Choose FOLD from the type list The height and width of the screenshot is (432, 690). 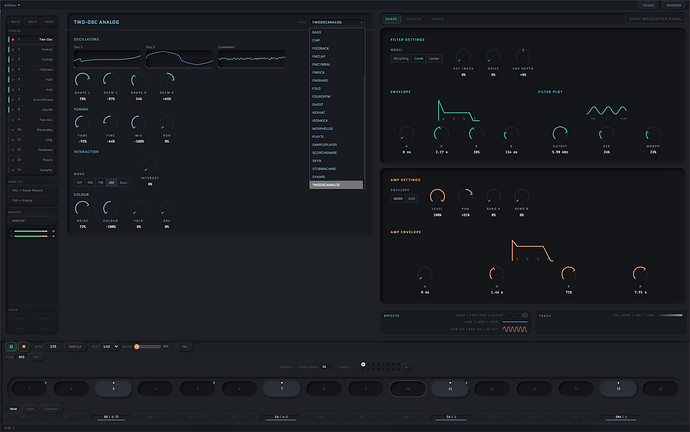pyautogui.click(x=336, y=88)
